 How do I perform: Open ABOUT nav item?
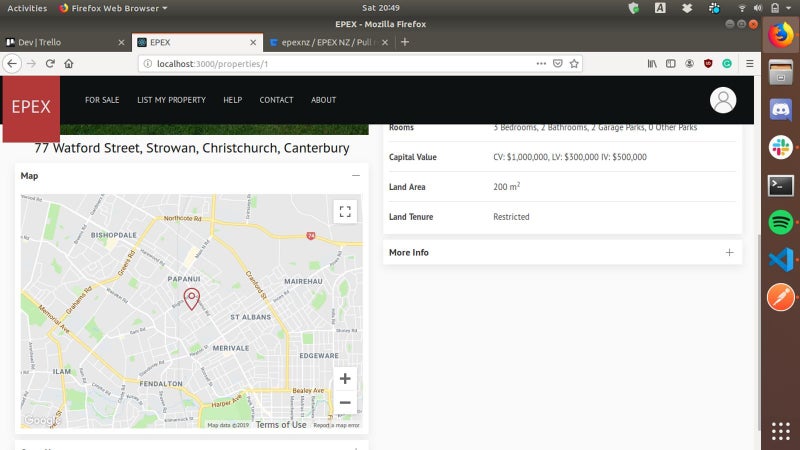pos(323,100)
